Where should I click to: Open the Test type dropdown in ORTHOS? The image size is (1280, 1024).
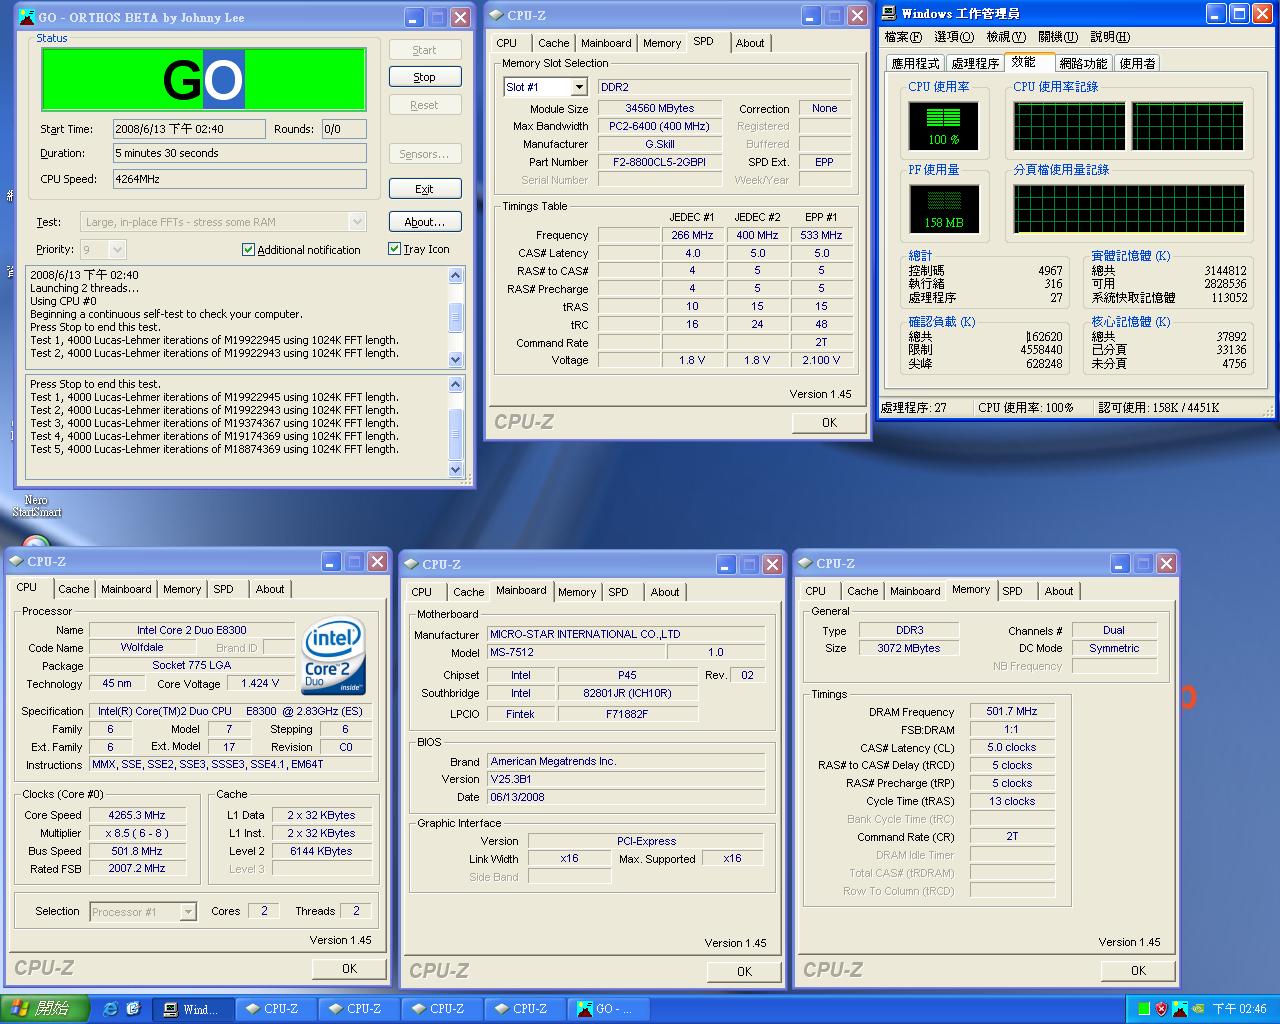pos(357,222)
